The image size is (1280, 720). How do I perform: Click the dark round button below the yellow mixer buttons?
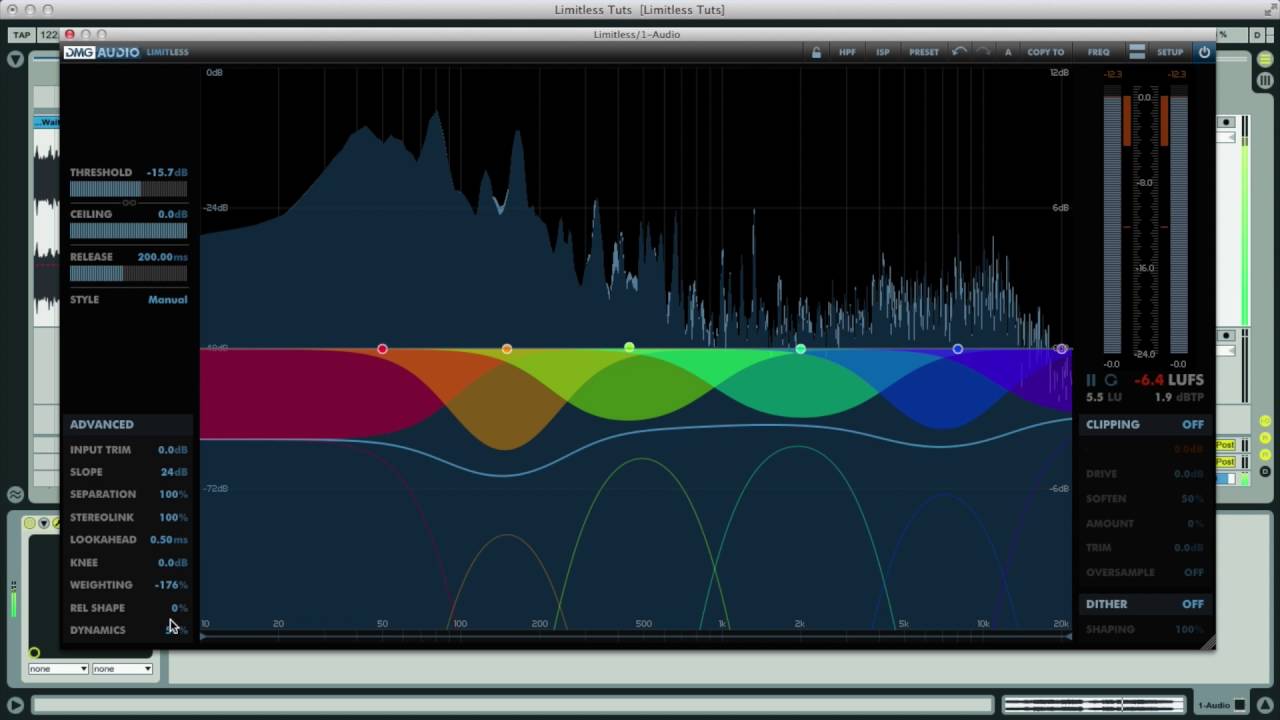(x=1265, y=471)
